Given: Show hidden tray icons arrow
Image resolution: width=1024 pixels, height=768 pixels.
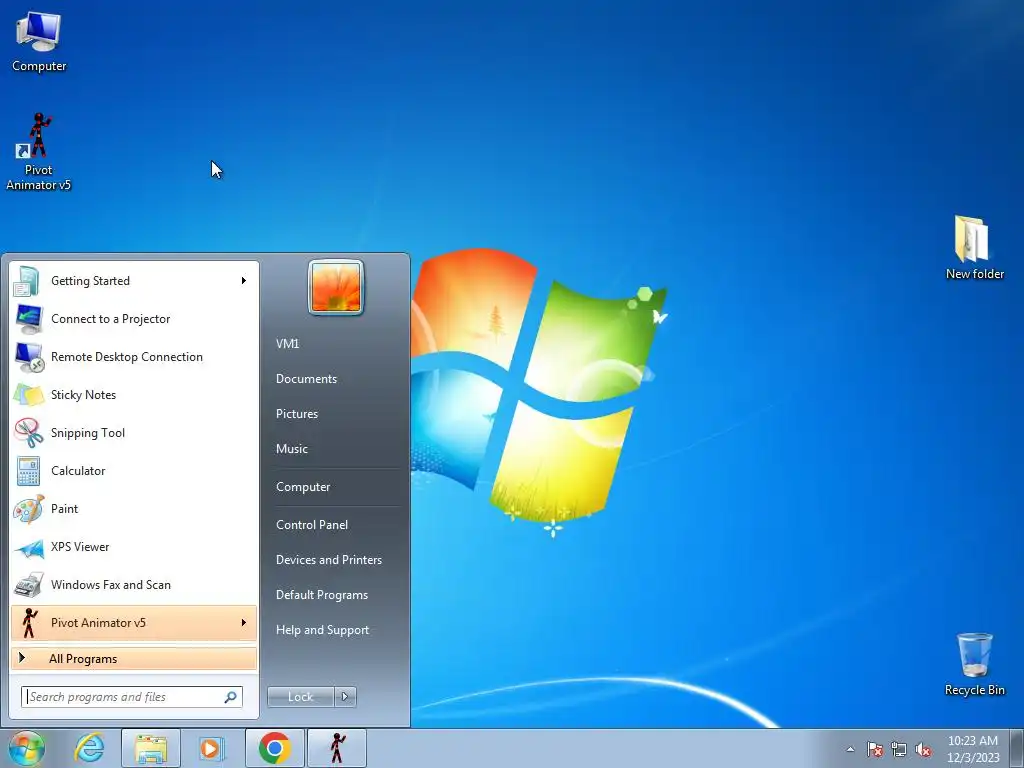Looking at the screenshot, I should coord(850,750).
